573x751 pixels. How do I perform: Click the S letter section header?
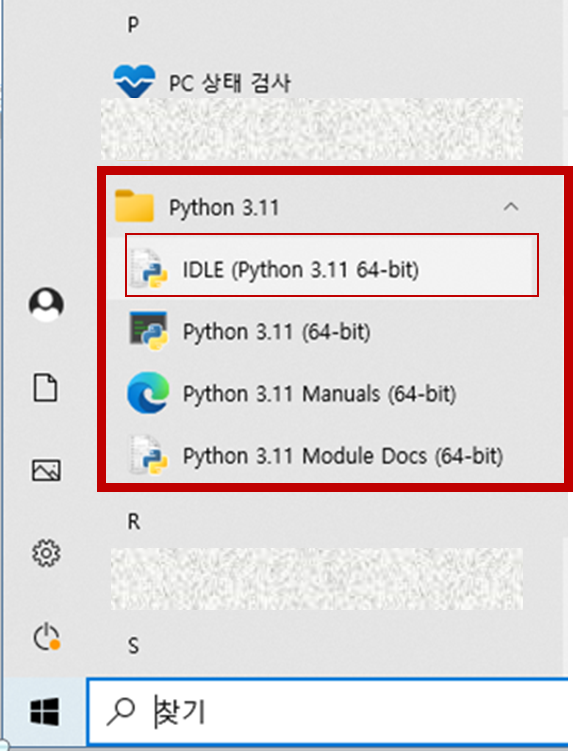click(134, 646)
